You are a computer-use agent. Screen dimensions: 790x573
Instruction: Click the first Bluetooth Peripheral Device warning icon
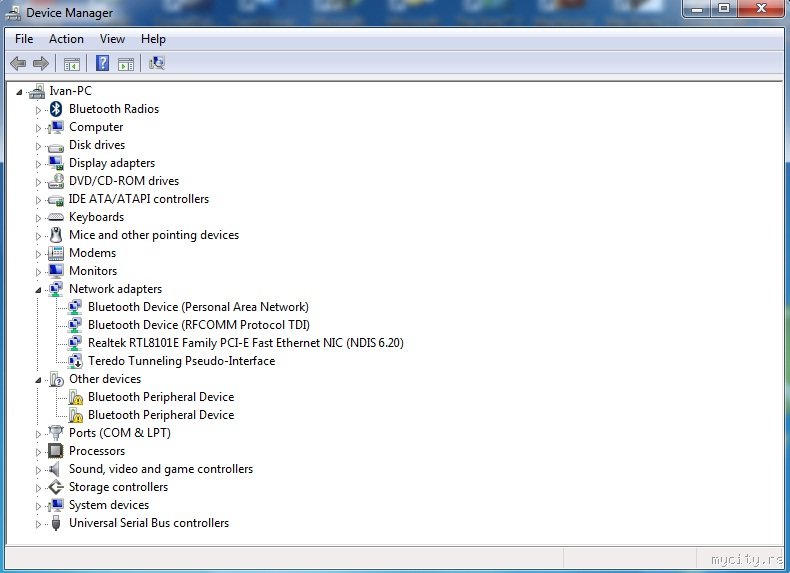click(76, 397)
